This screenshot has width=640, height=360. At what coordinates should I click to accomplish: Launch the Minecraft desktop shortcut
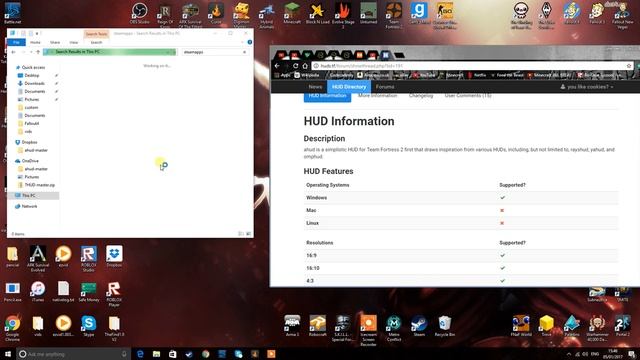[292, 13]
